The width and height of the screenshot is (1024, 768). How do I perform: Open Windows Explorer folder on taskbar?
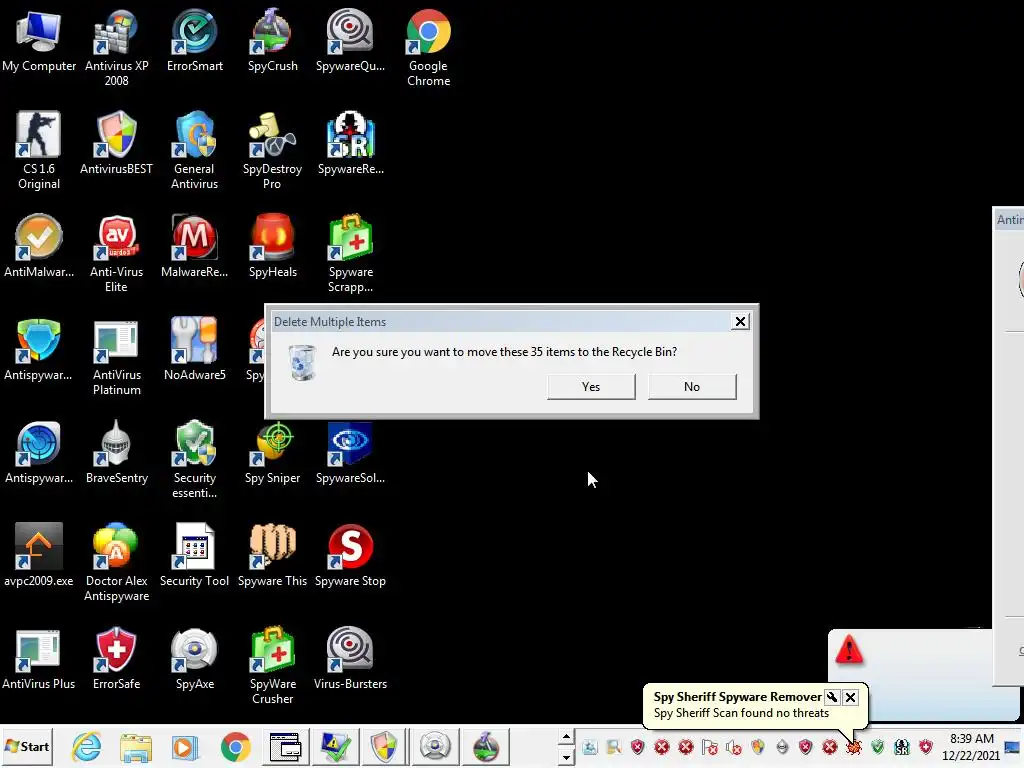tap(136, 746)
